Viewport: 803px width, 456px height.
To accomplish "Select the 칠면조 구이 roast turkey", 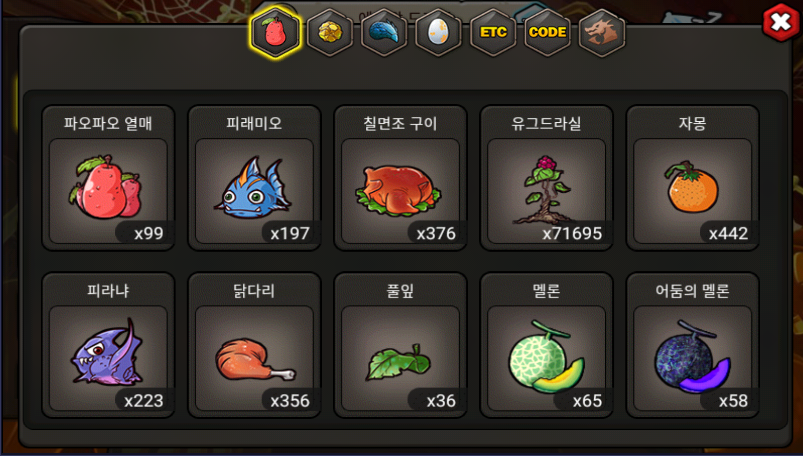I will click(400, 178).
